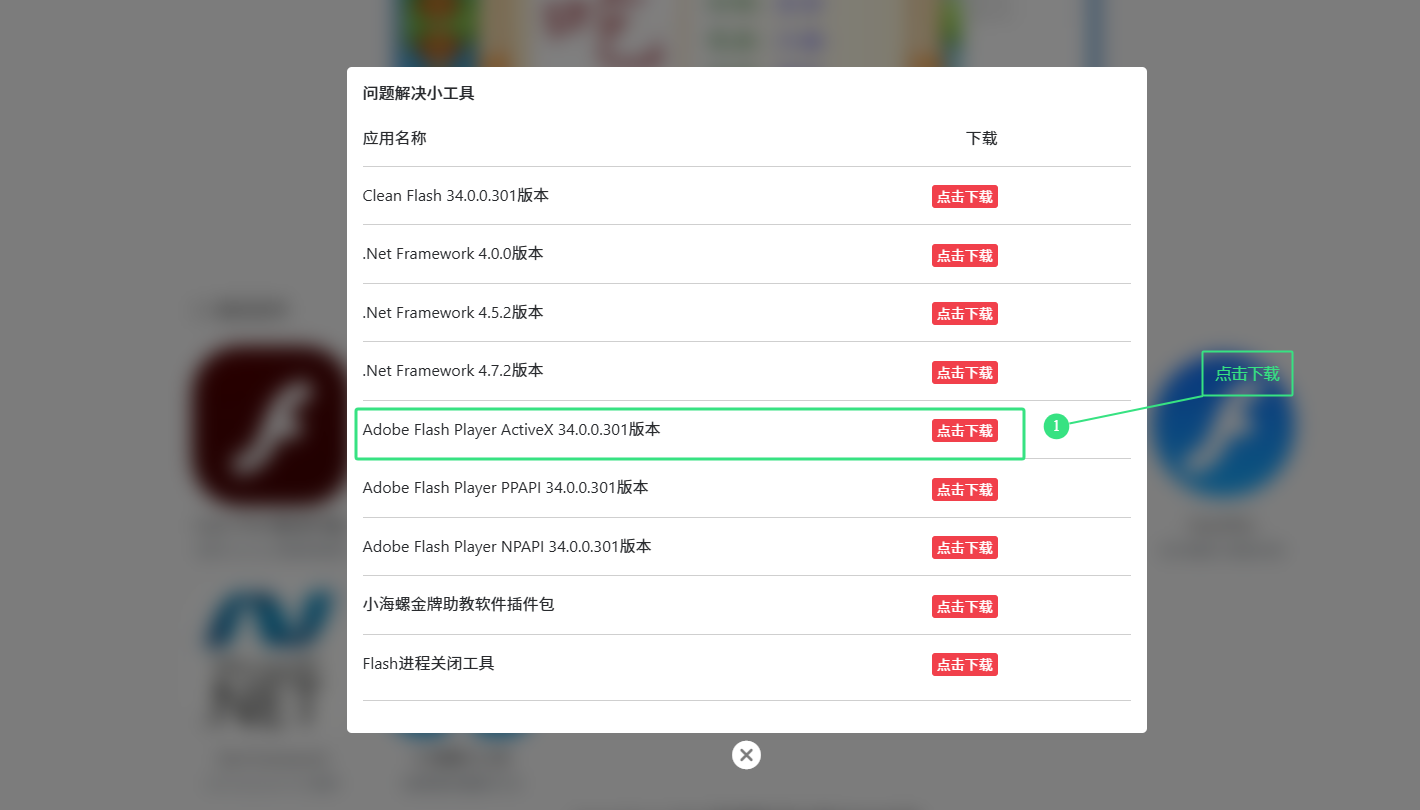Image resolution: width=1420 pixels, height=810 pixels.
Task: Click the 应用名称 column header
Action: [394, 138]
